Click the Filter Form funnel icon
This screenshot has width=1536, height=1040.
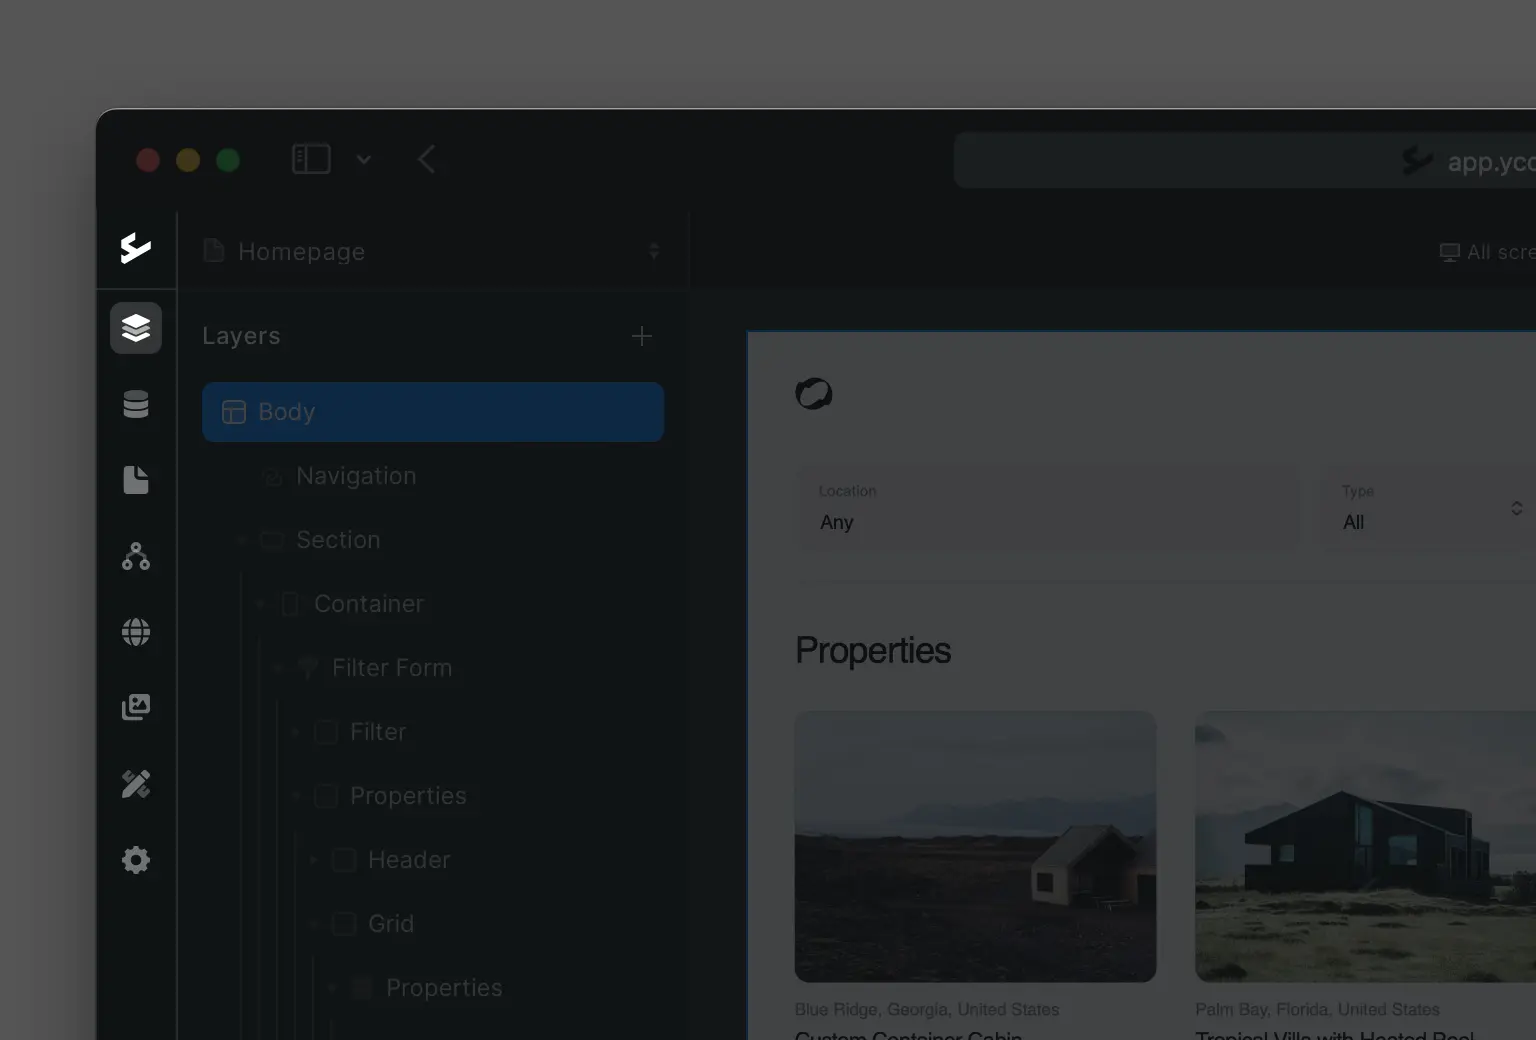(308, 668)
